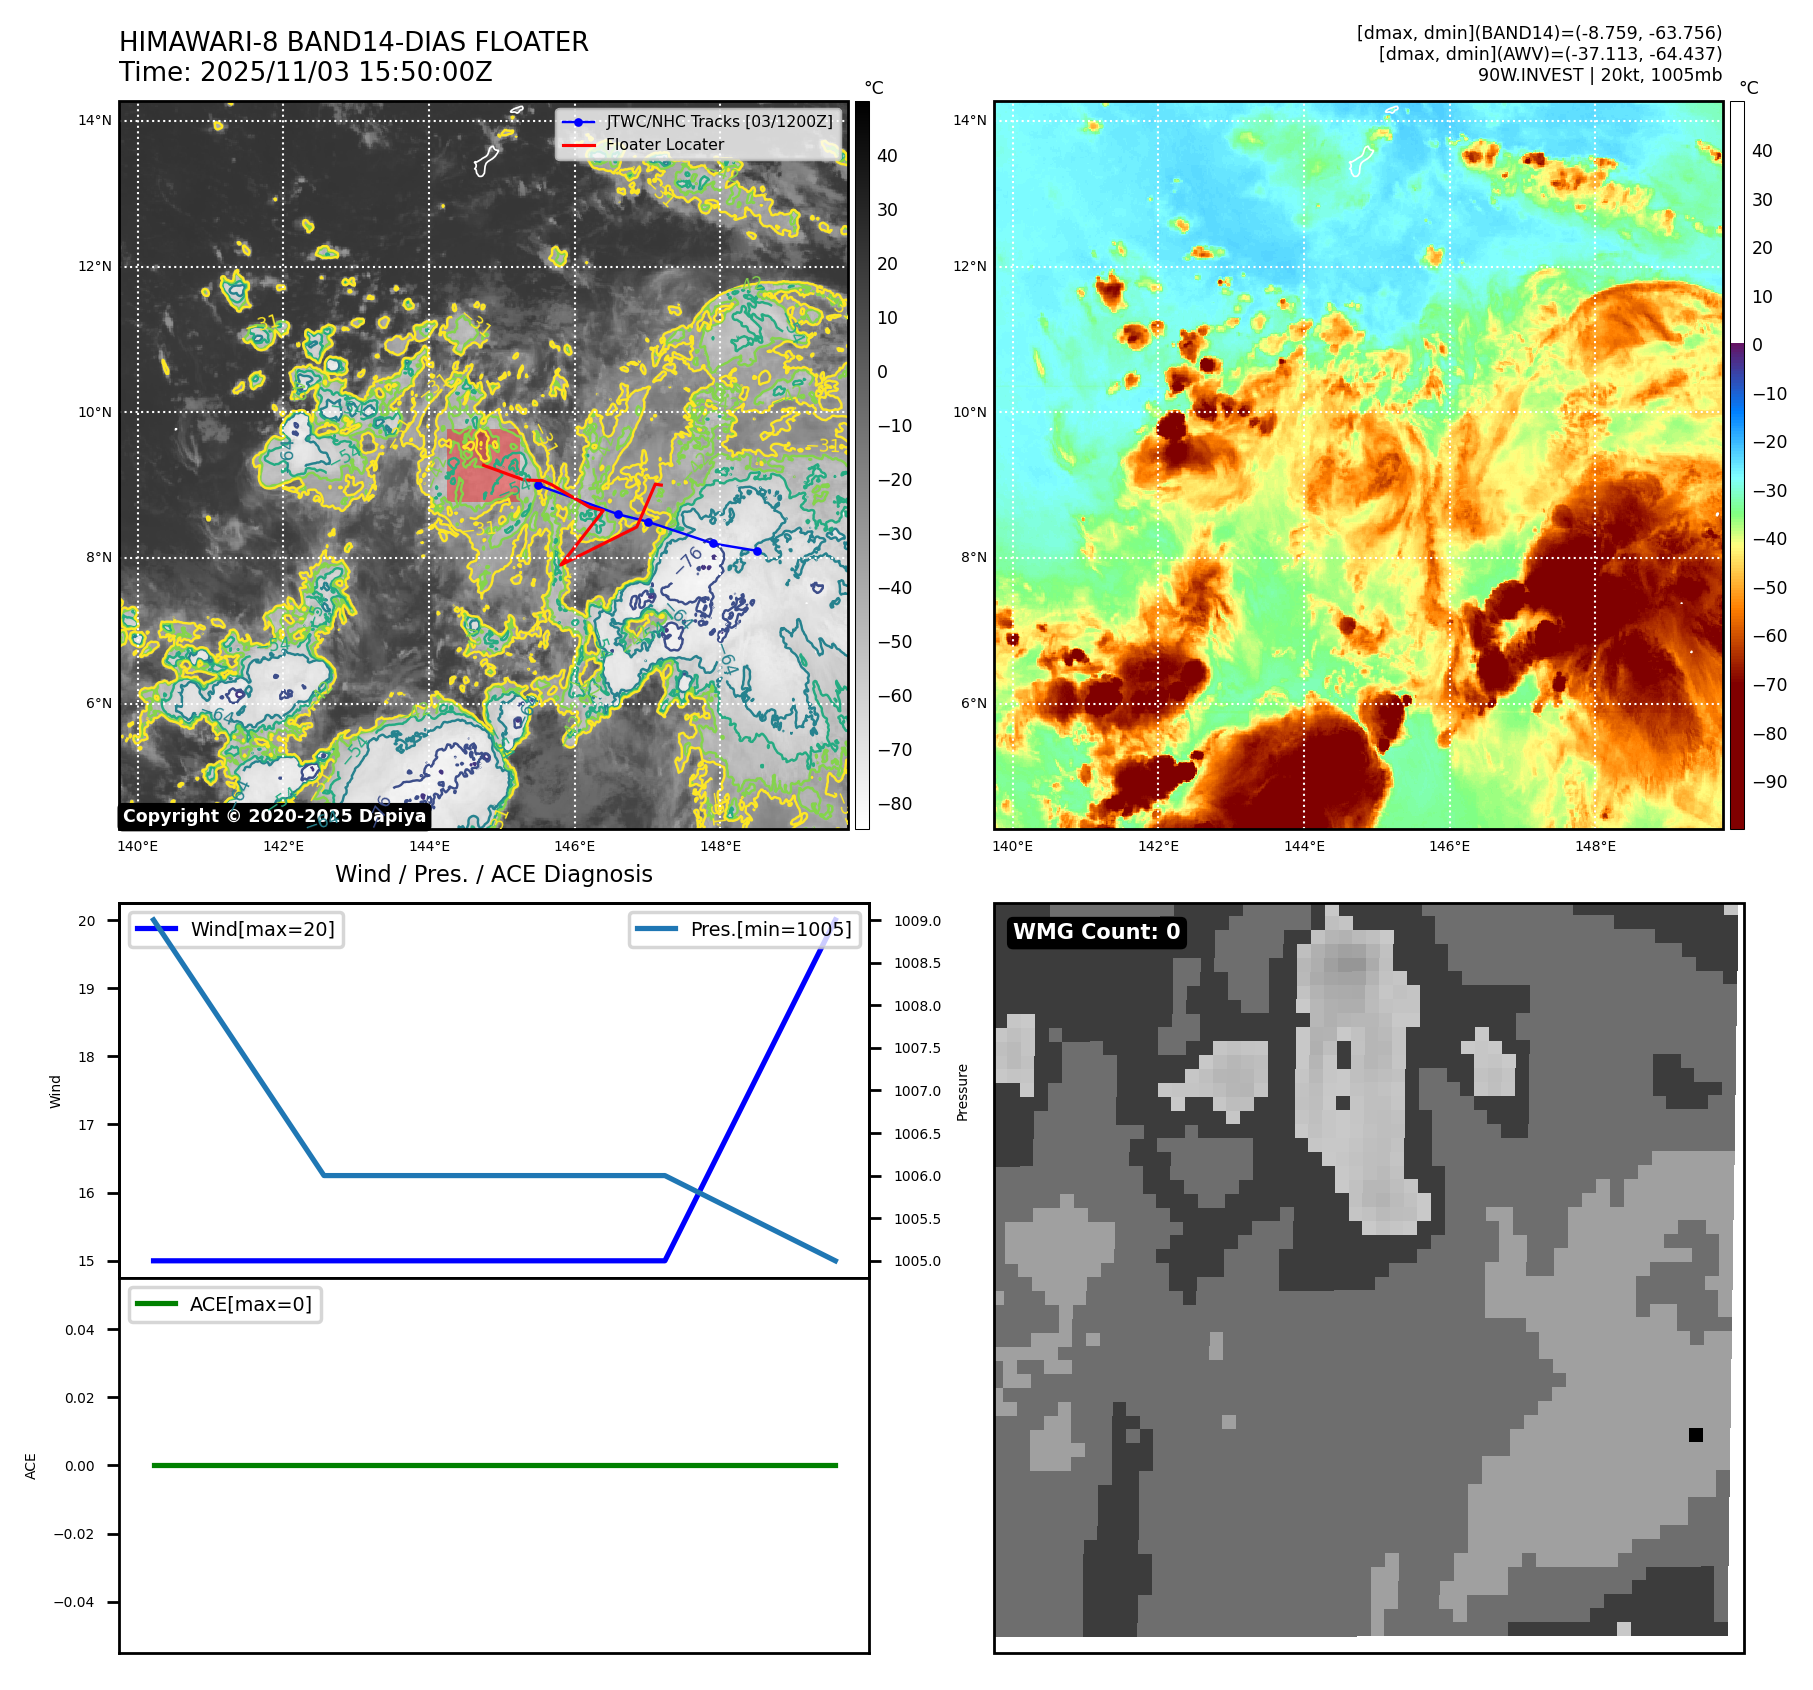
Task: Click the 90W.INVEST storm info text
Action: tap(1599, 75)
